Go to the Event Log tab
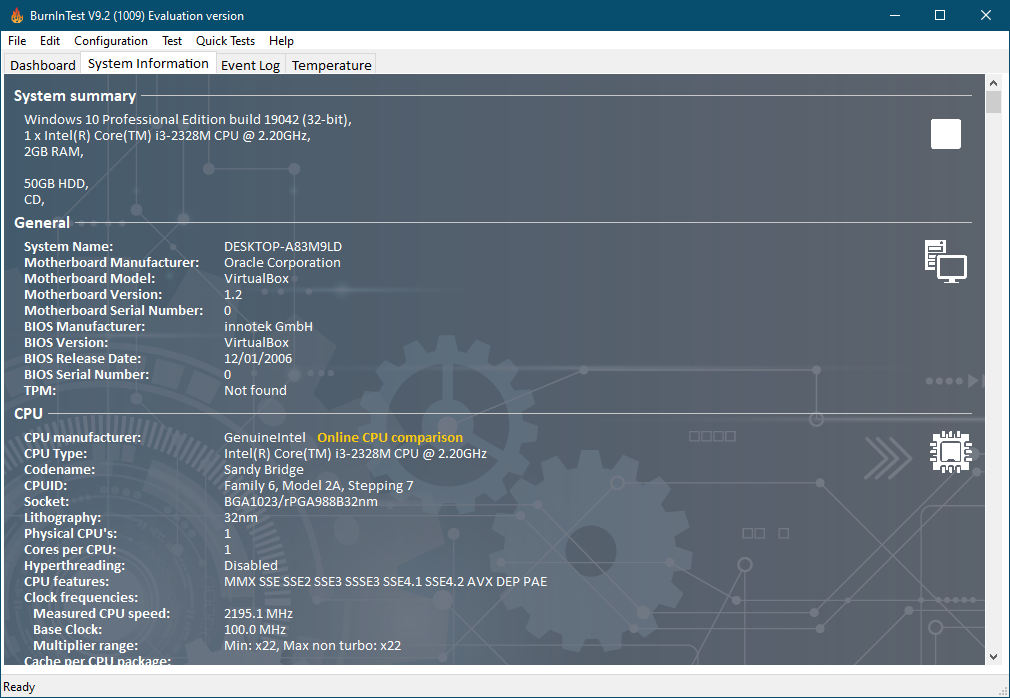1010x698 pixels. (250, 65)
